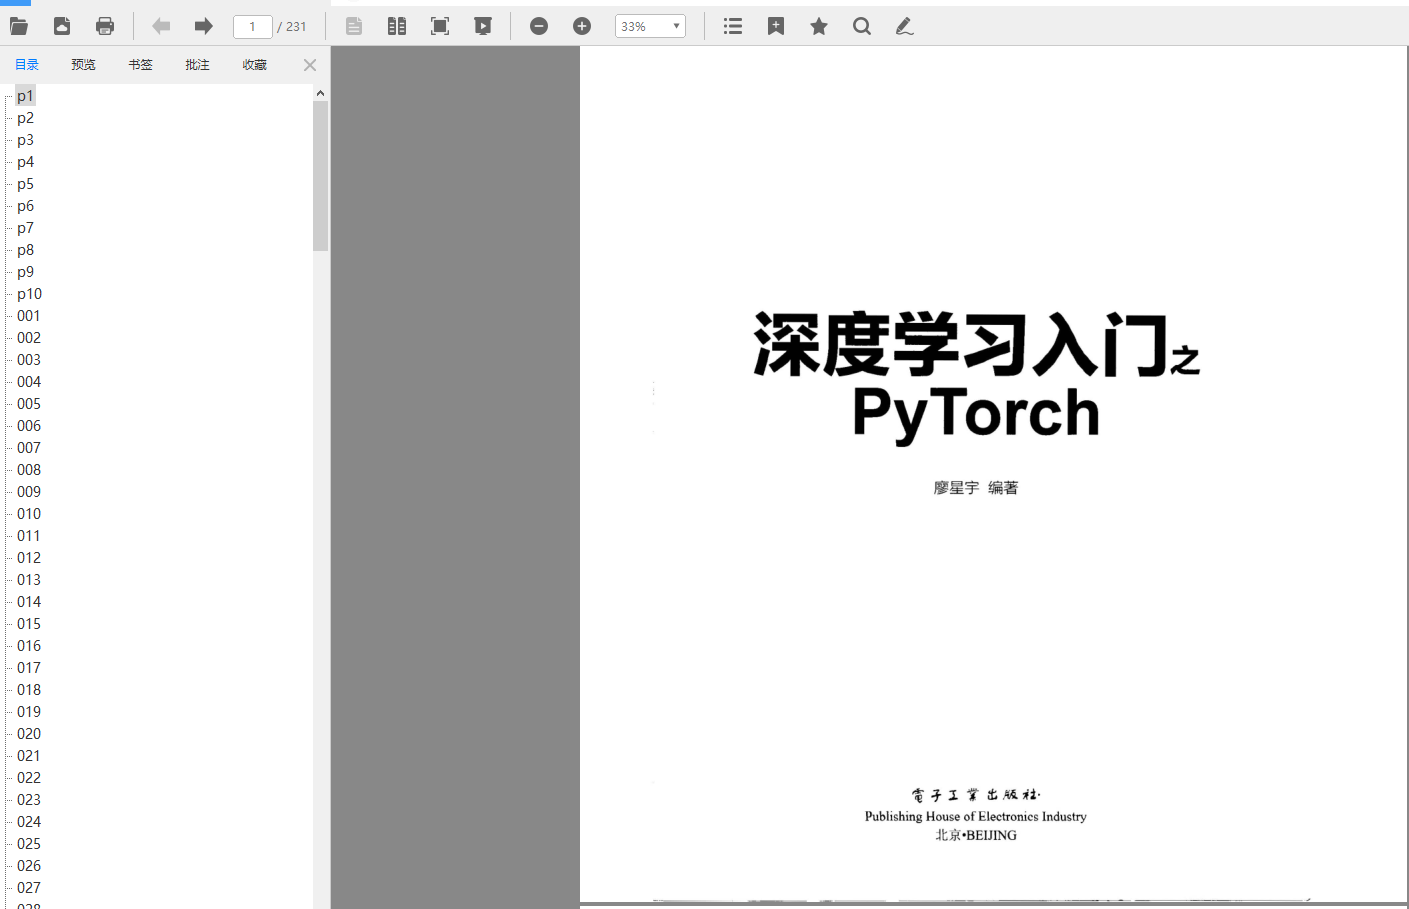This screenshot has height=909, width=1409.
Task: Jump to outline entry 018
Action: coord(29,690)
